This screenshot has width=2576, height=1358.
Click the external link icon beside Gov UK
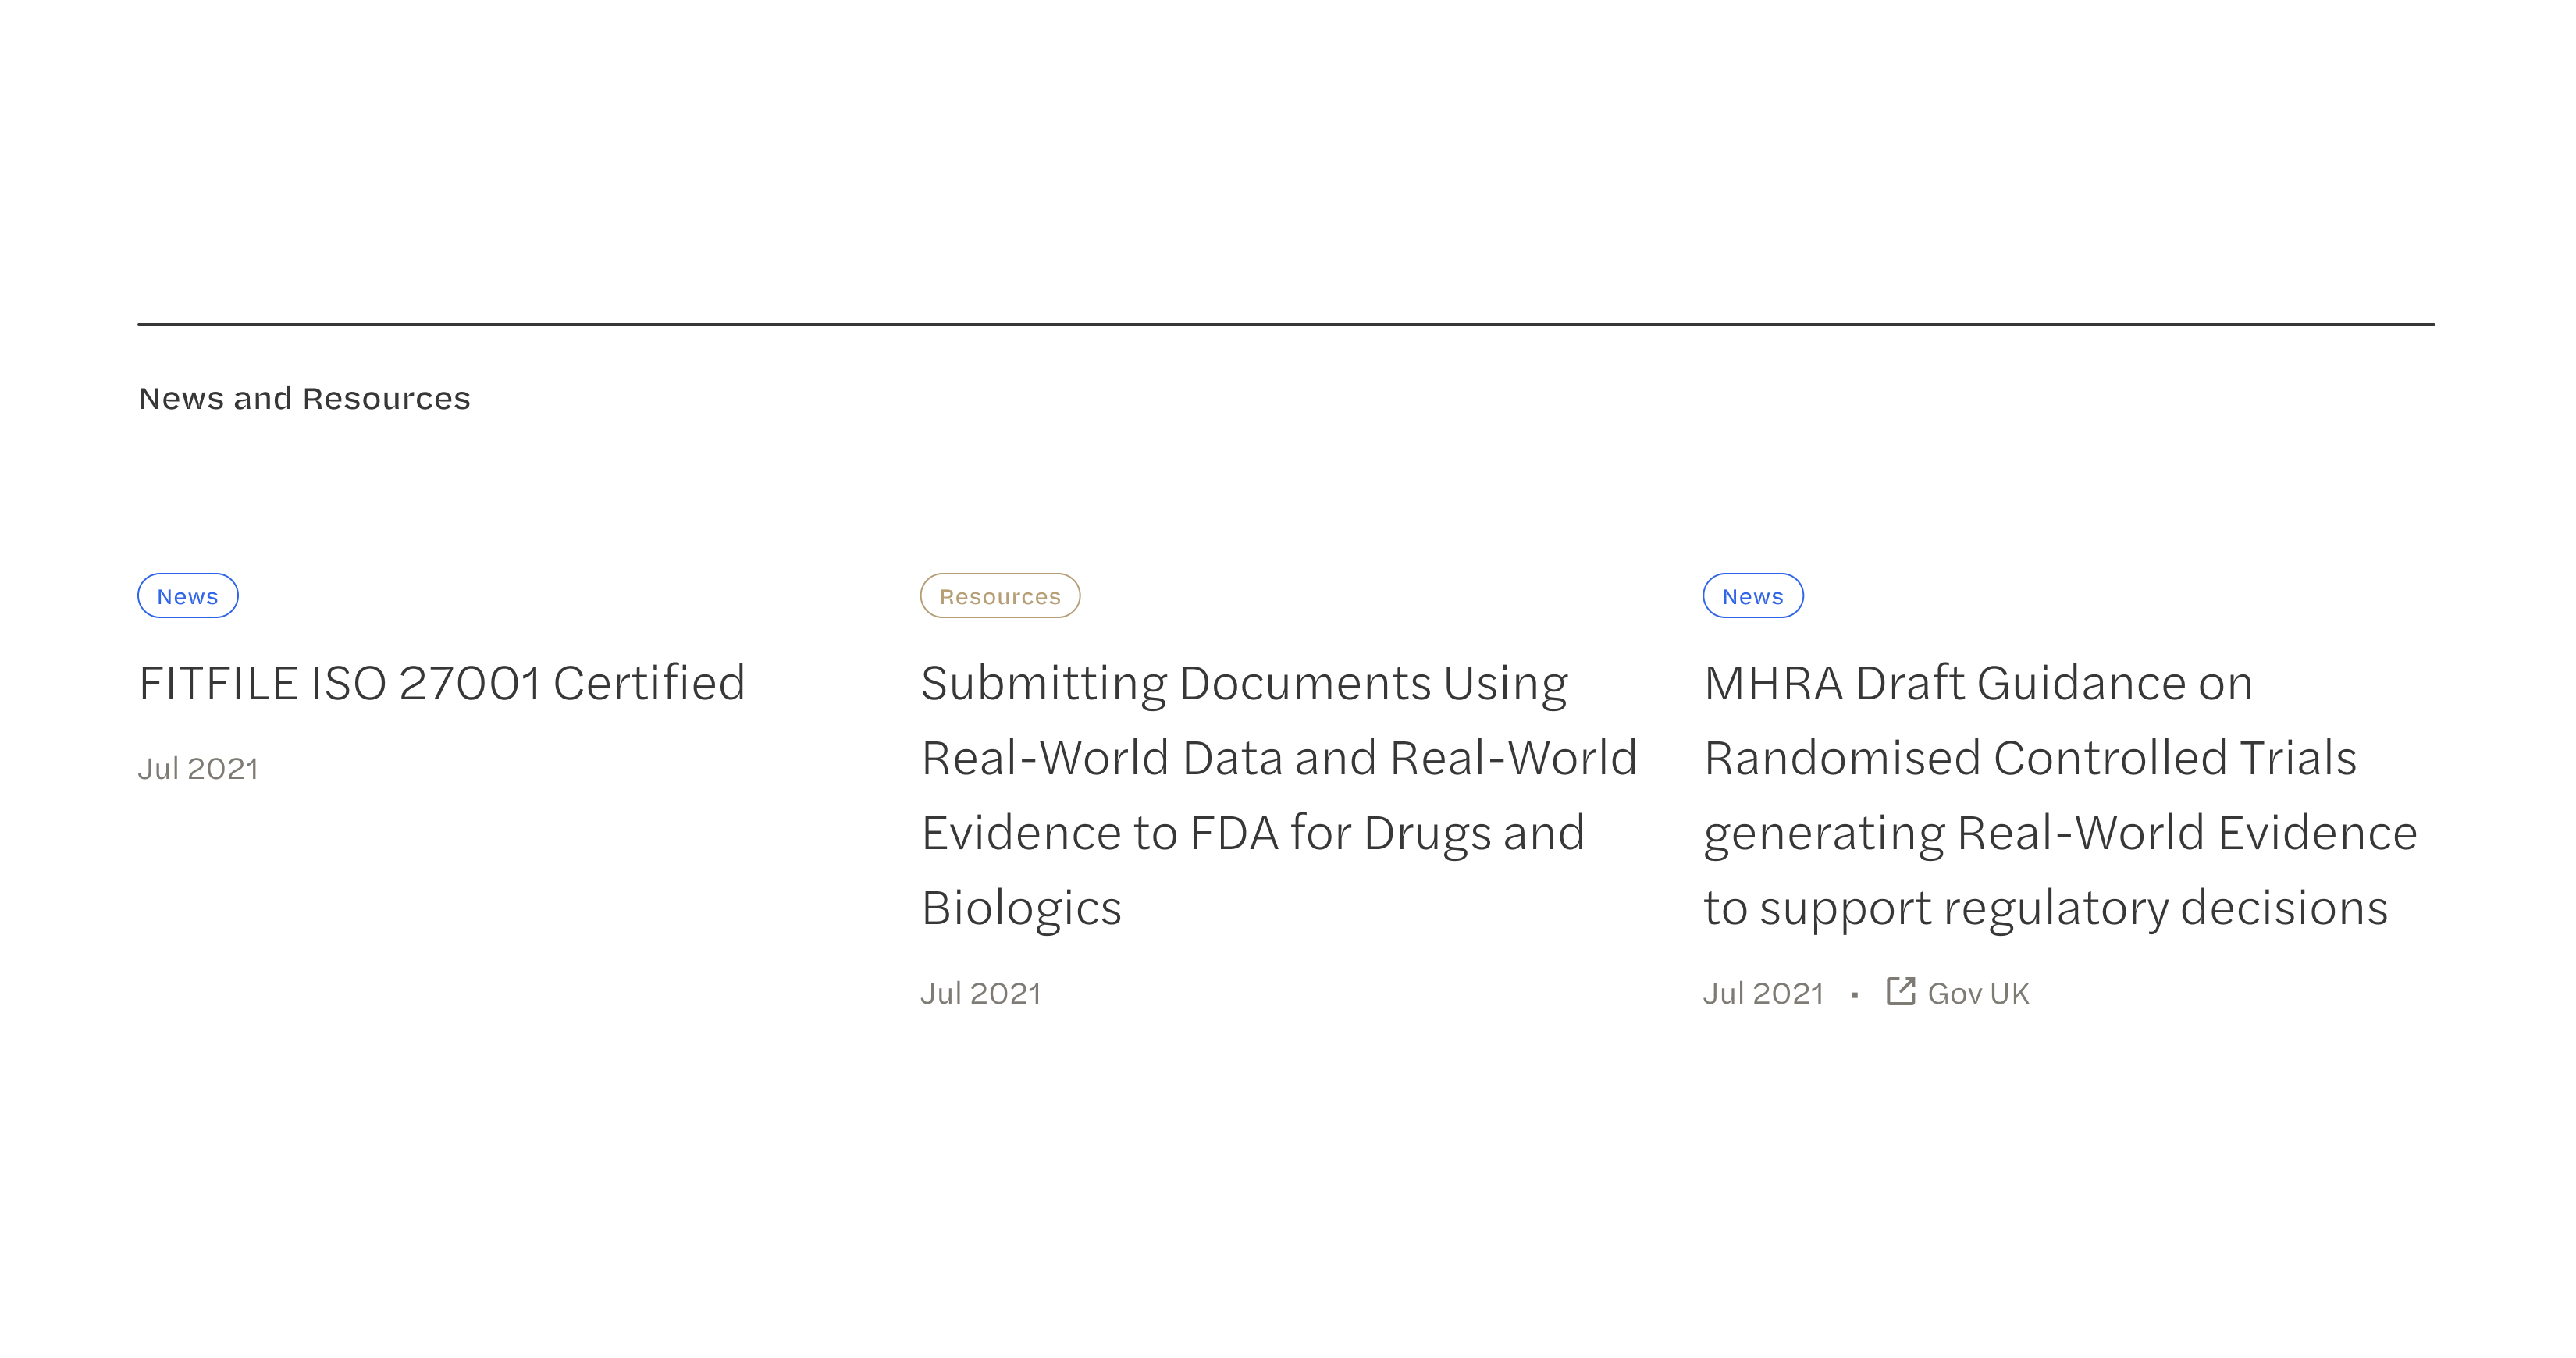tap(1900, 991)
